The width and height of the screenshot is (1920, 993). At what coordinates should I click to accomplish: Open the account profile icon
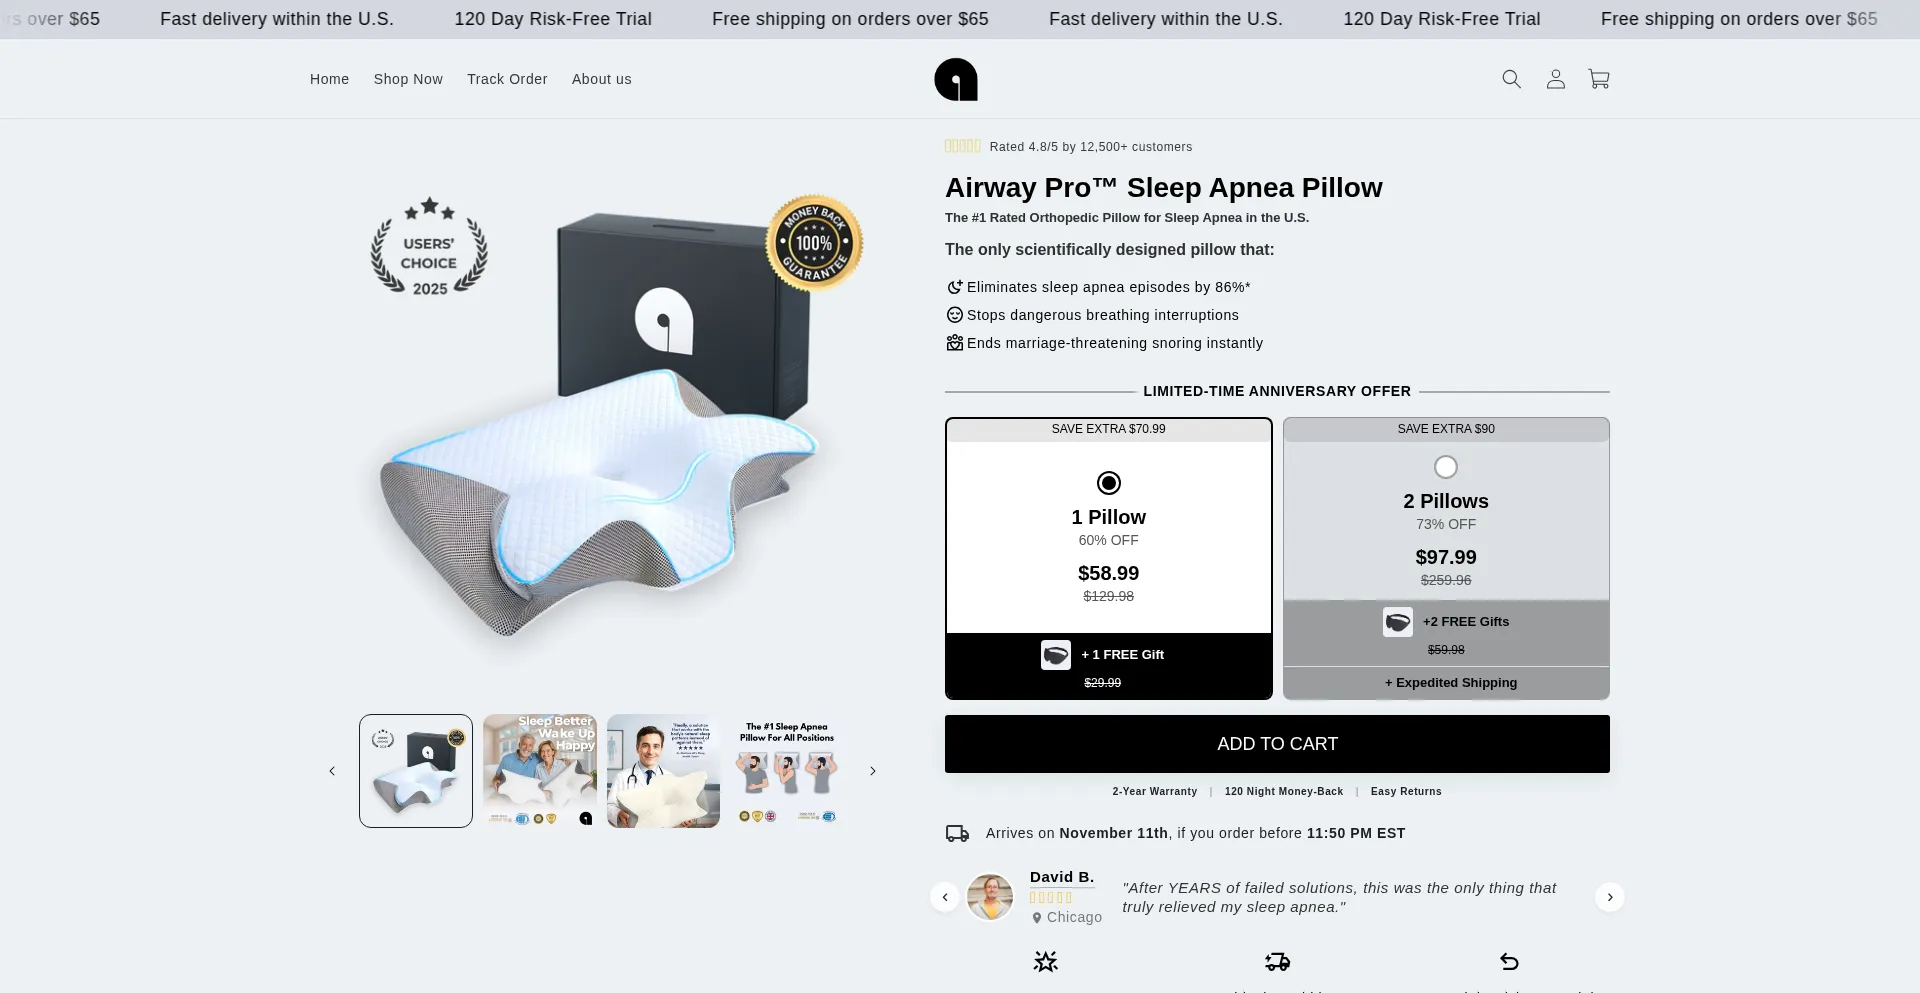pyautogui.click(x=1555, y=79)
